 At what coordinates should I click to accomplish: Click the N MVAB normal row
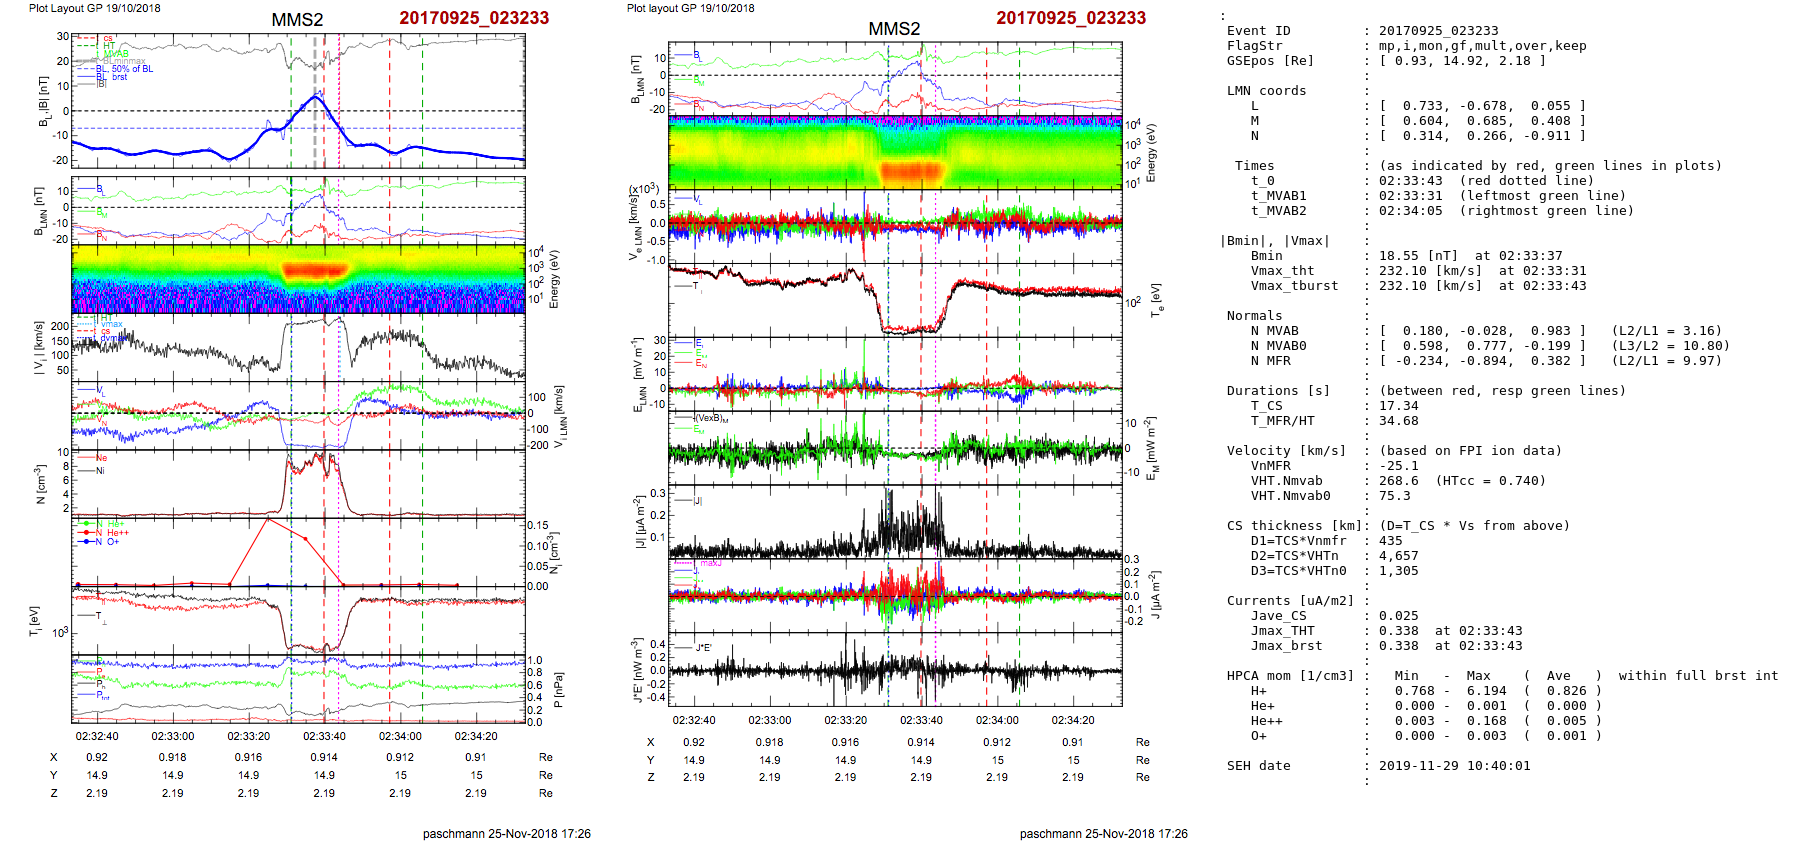tap(1274, 331)
